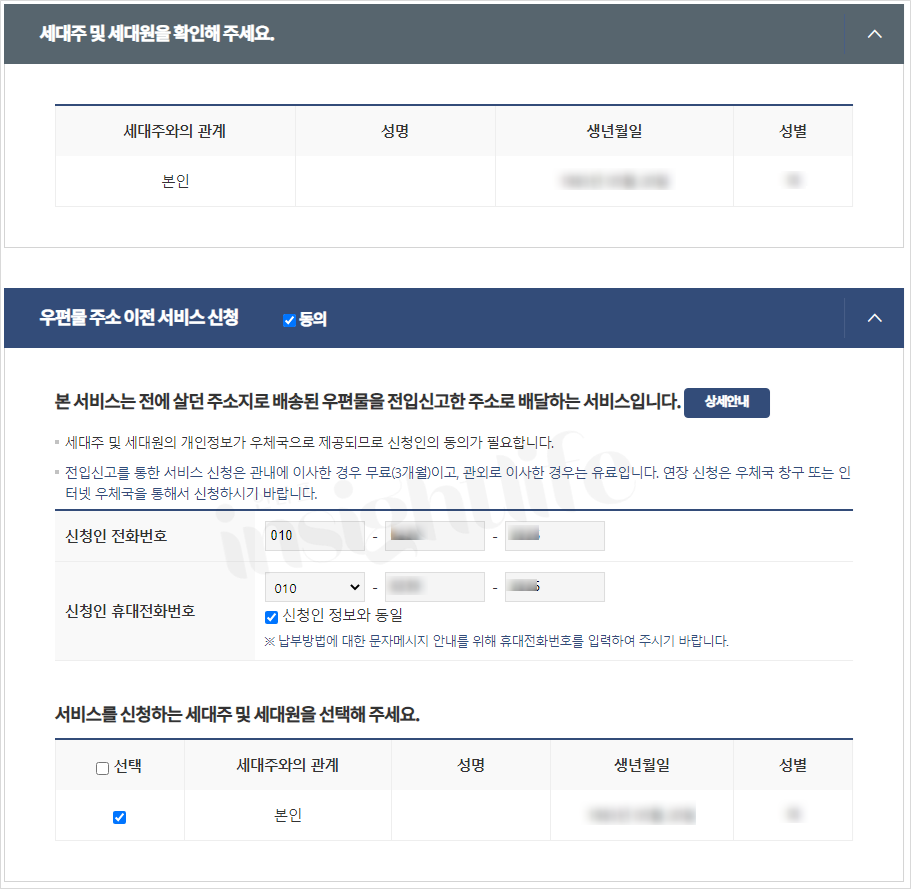Click the 성명 column header
Image resolution: width=911 pixels, height=889 pixels.
coord(395,130)
